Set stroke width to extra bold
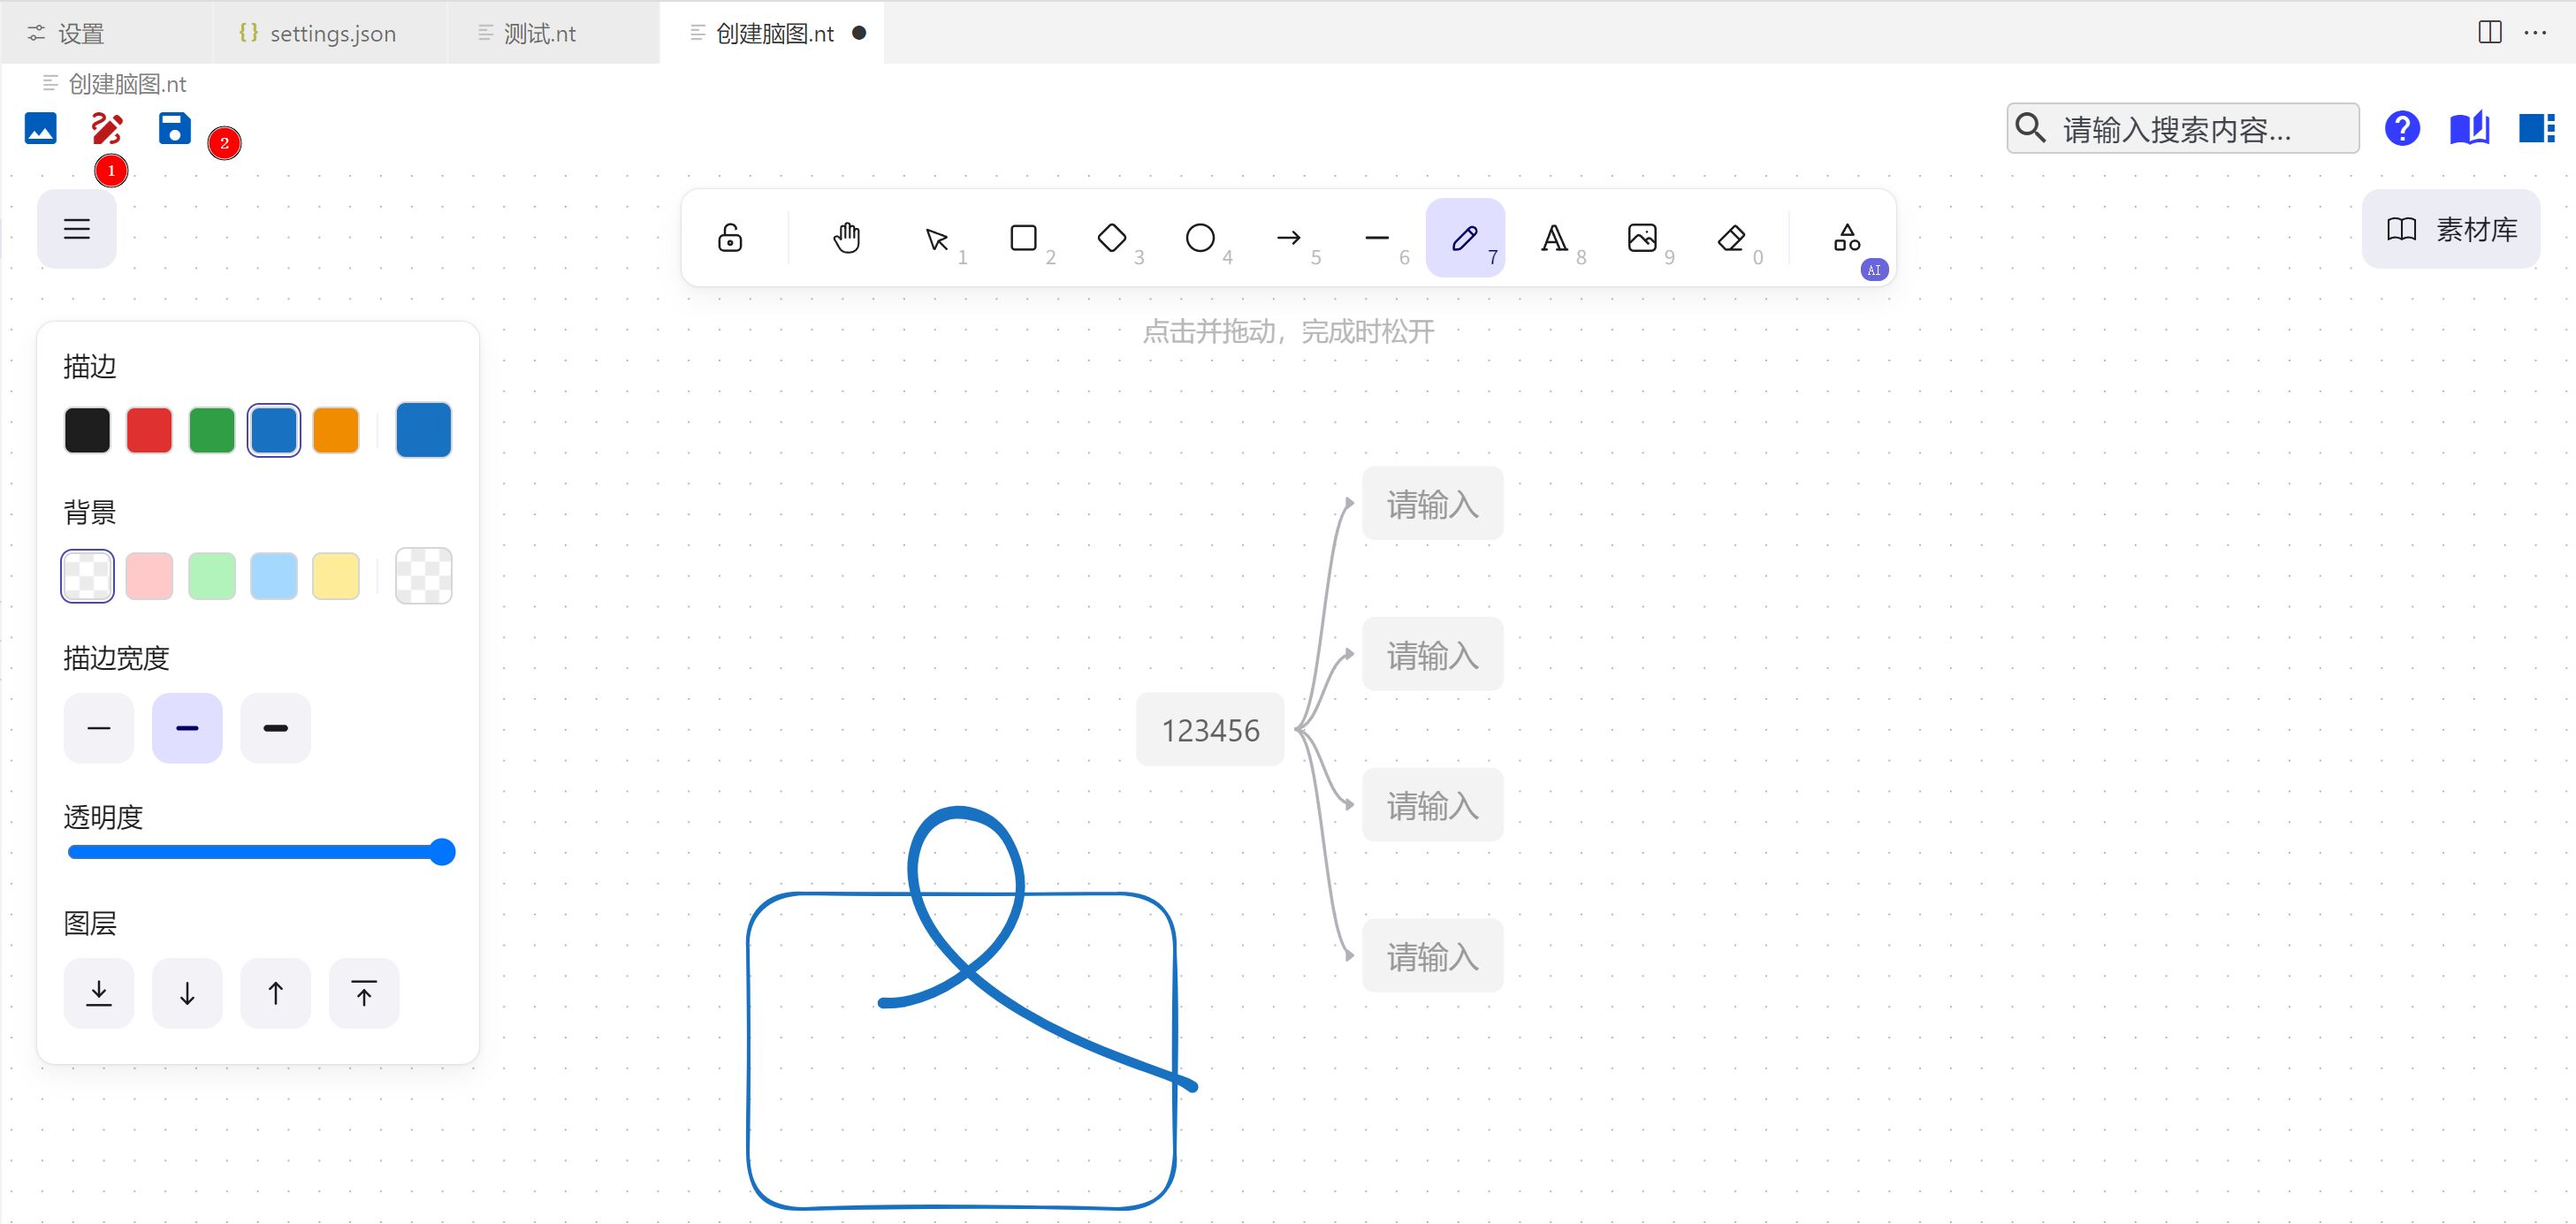The width and height of the screenshot is (2576, 1224). point(275,728)
